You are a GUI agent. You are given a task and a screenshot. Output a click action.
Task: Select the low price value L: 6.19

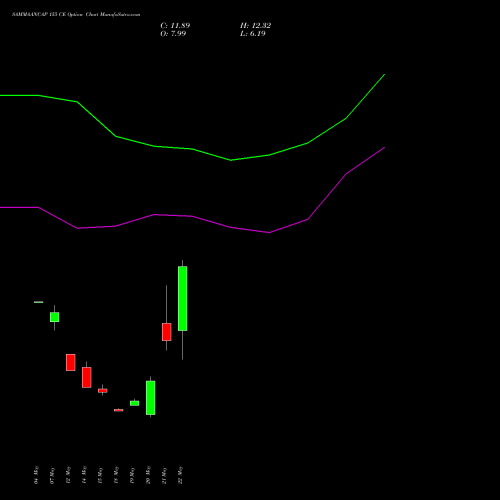(x=253, y=34)
